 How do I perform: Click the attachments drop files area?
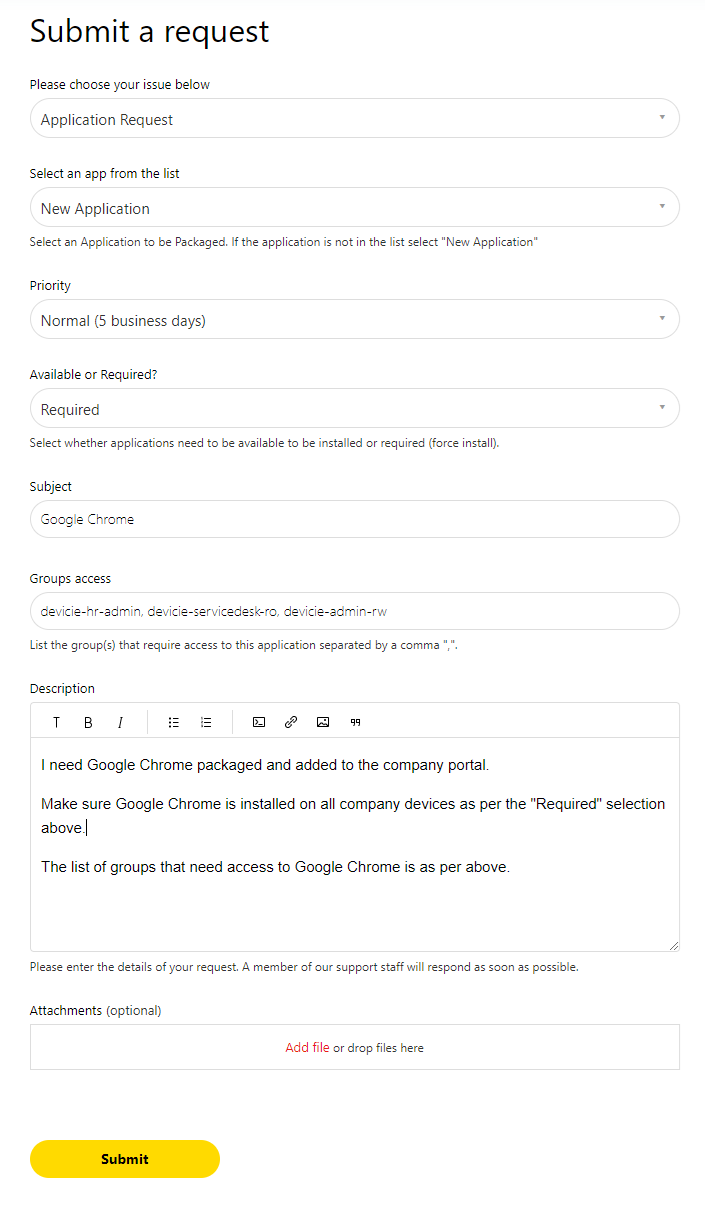355,1047
